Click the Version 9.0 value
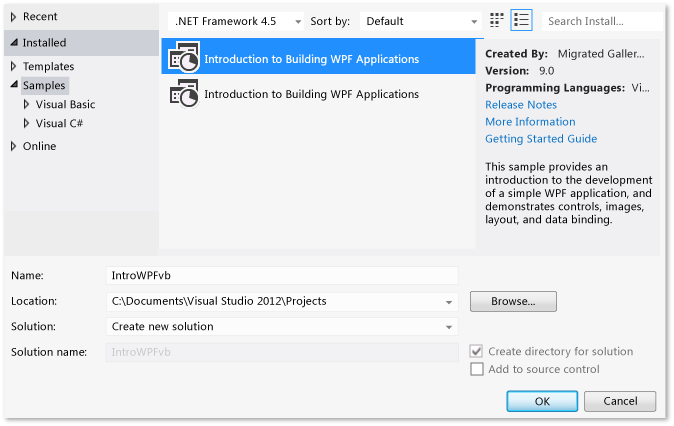This screenshot has height=426, width=674. [546, 71]
